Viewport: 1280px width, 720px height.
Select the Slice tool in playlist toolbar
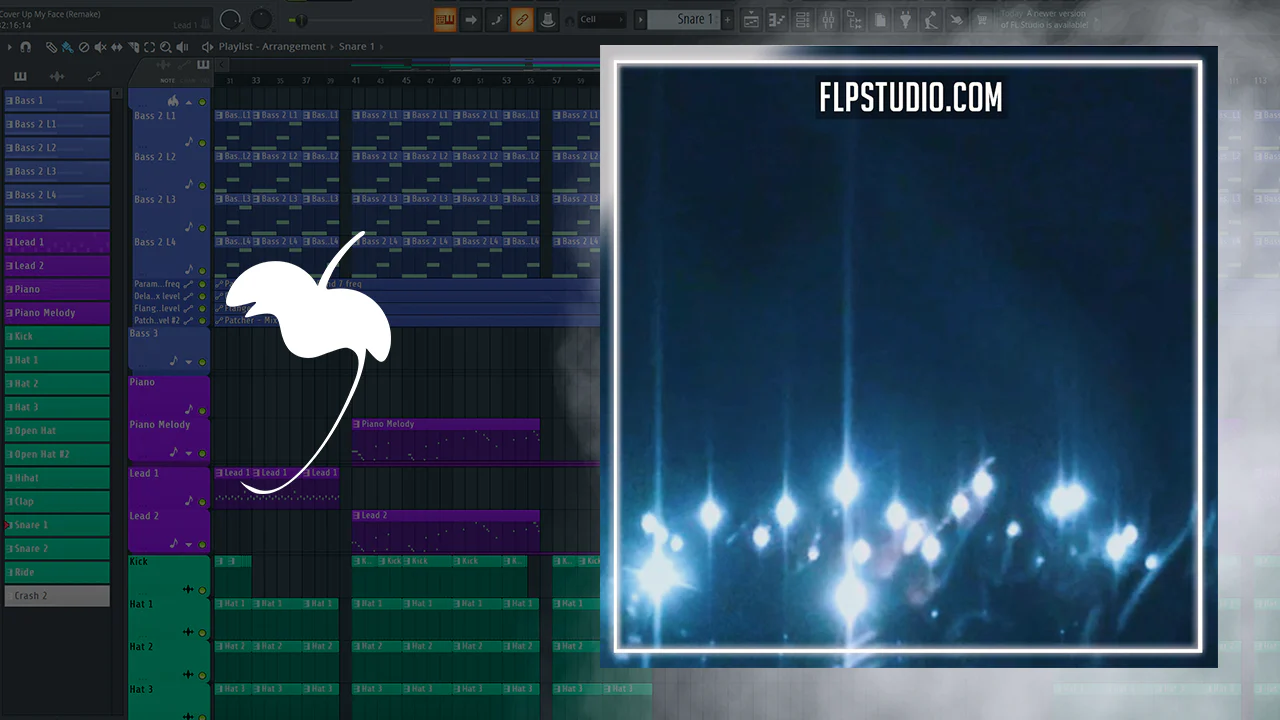click(133, 47)
